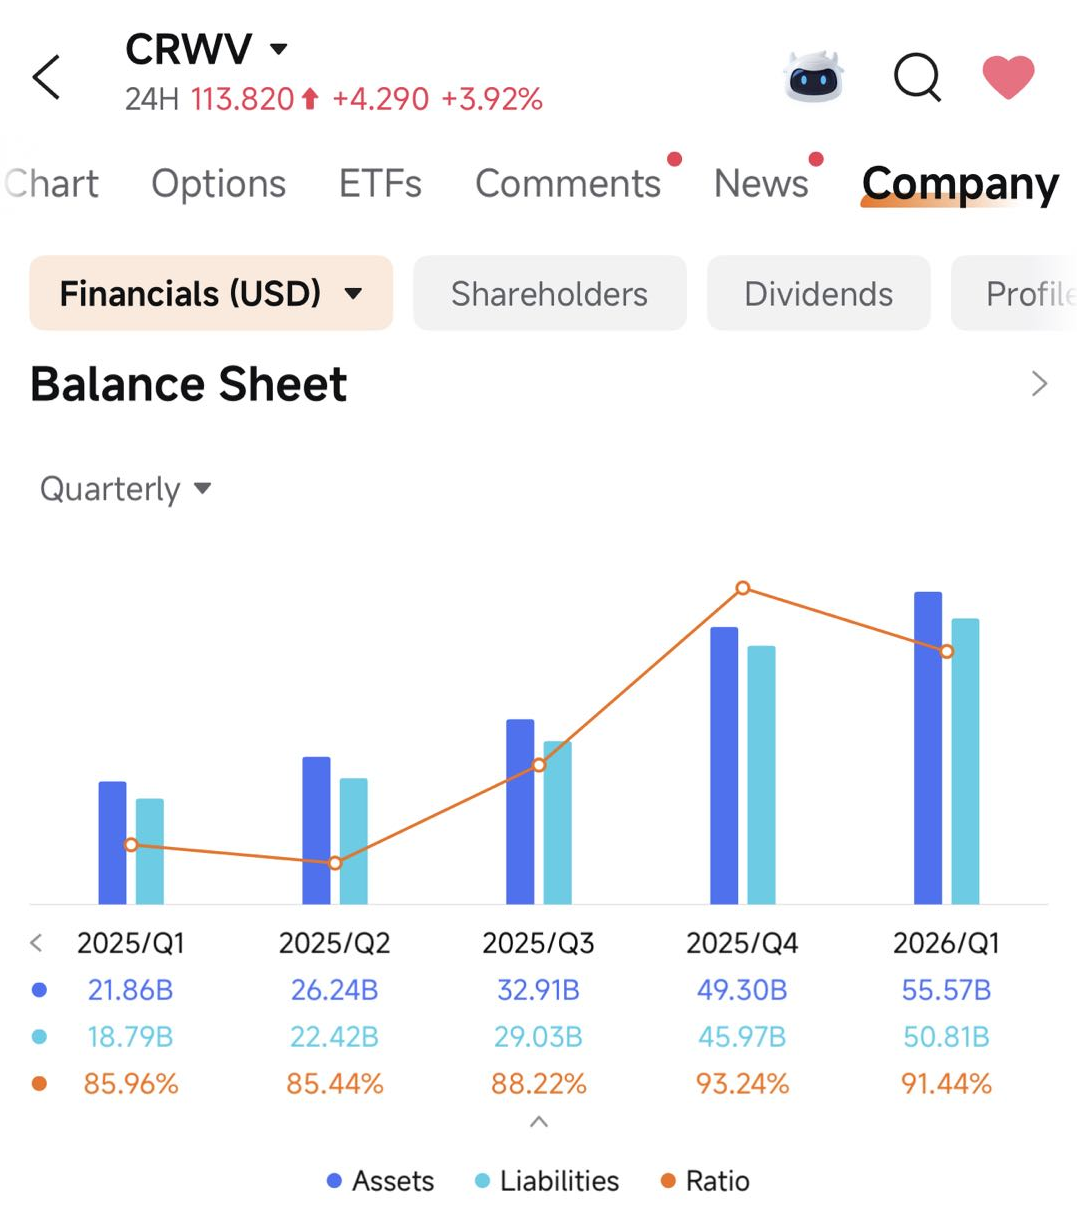The image size is (1077, 1218).
Task: Expand the CRWV ticker dropdown arrow
Action: click(279, 48)
